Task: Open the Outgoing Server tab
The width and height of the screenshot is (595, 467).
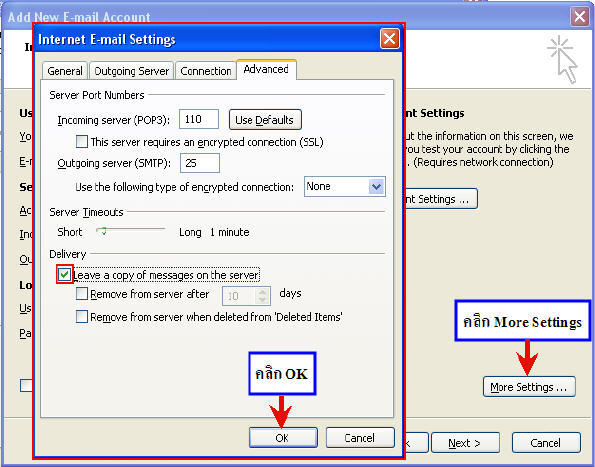Action: point(132,71)
